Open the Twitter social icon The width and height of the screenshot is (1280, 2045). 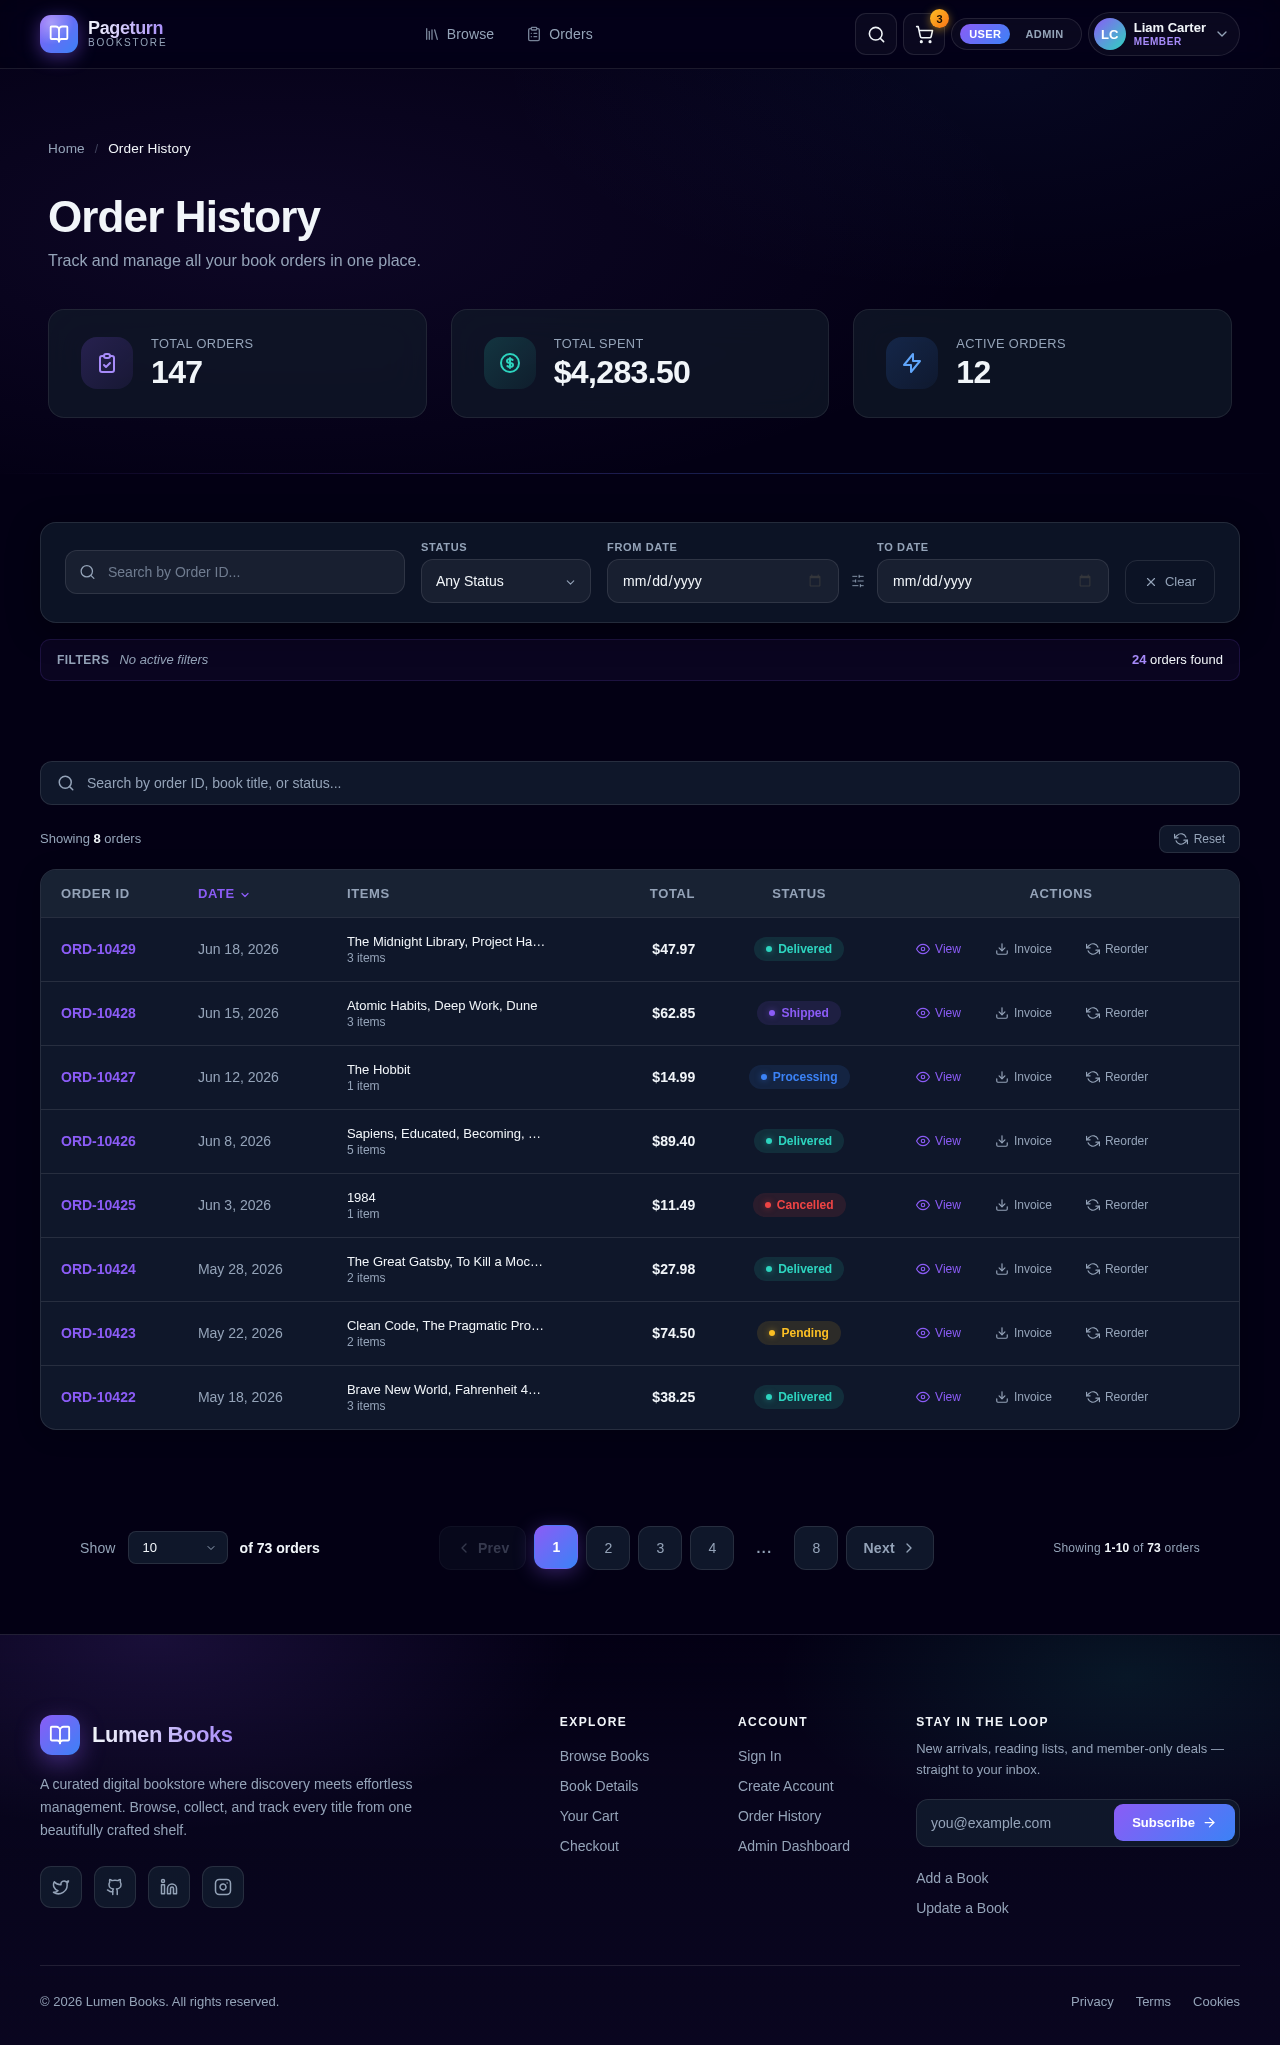(61, 1887)
